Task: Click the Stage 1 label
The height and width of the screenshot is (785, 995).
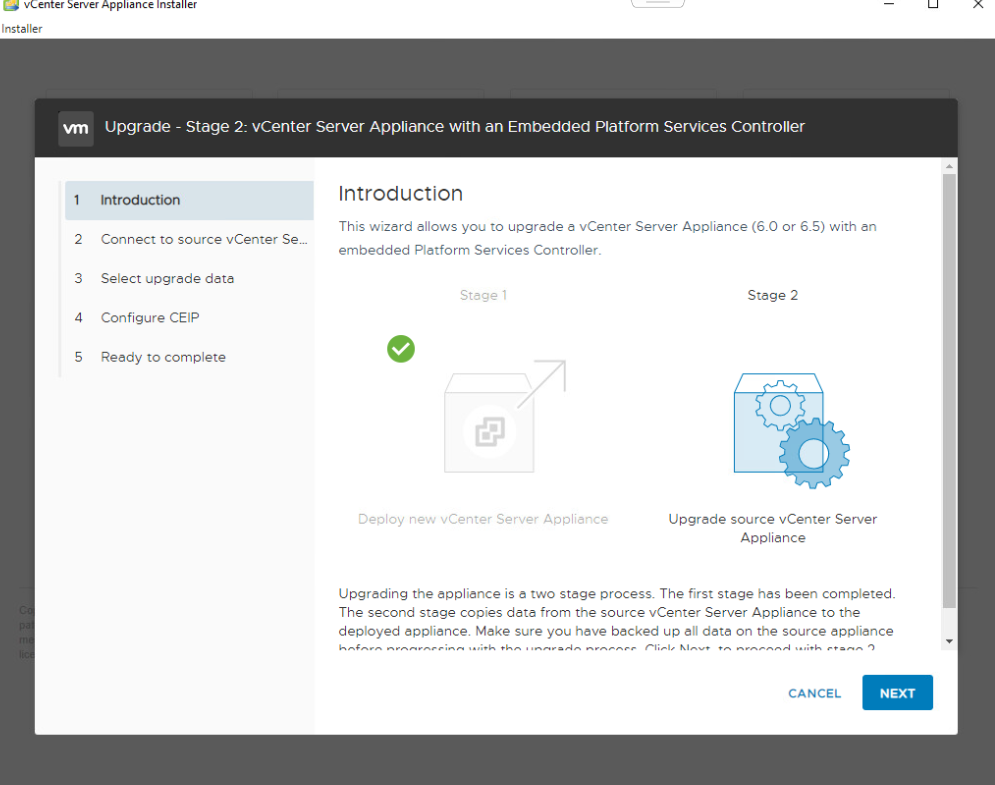Action: point(483,295)
